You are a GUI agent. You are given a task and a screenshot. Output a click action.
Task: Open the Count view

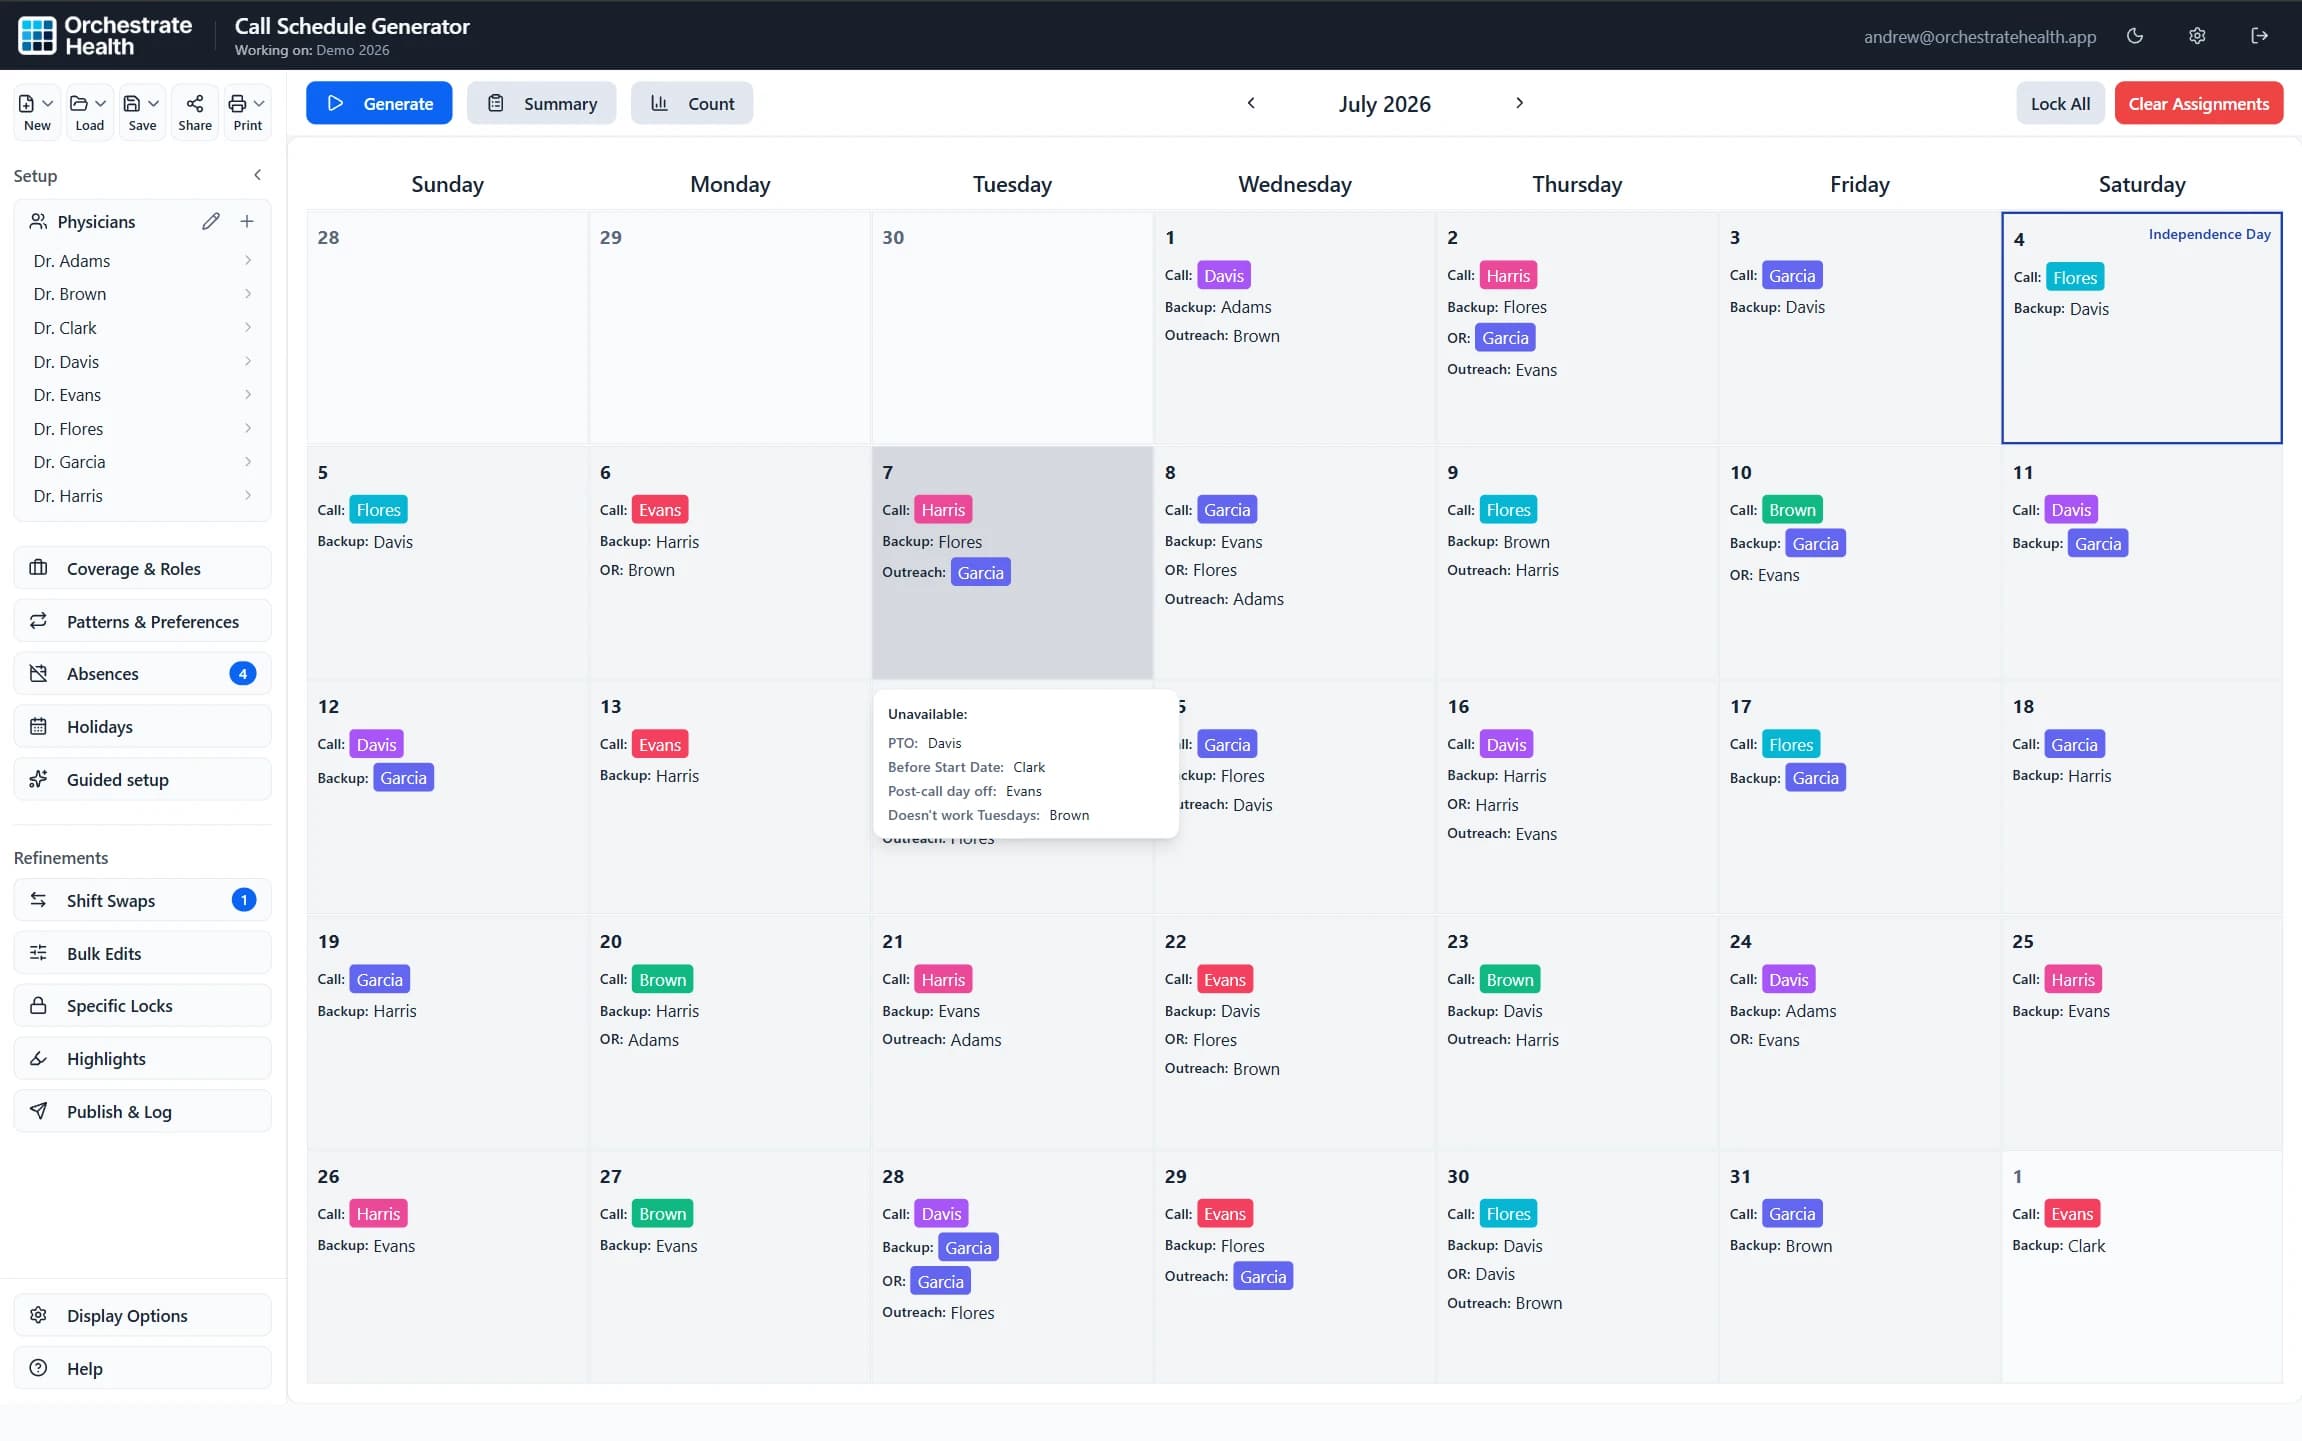[x=692, y=103]
